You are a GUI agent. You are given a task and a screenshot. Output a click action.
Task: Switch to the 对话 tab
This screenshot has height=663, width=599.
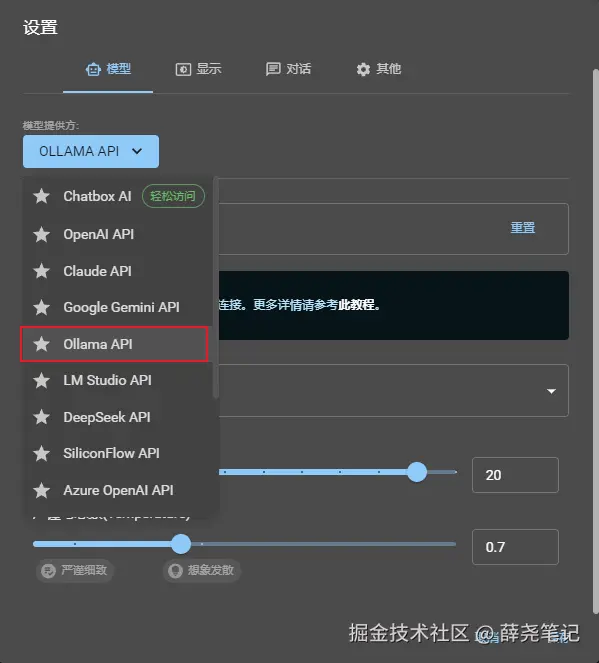click(x=288, y=69)
